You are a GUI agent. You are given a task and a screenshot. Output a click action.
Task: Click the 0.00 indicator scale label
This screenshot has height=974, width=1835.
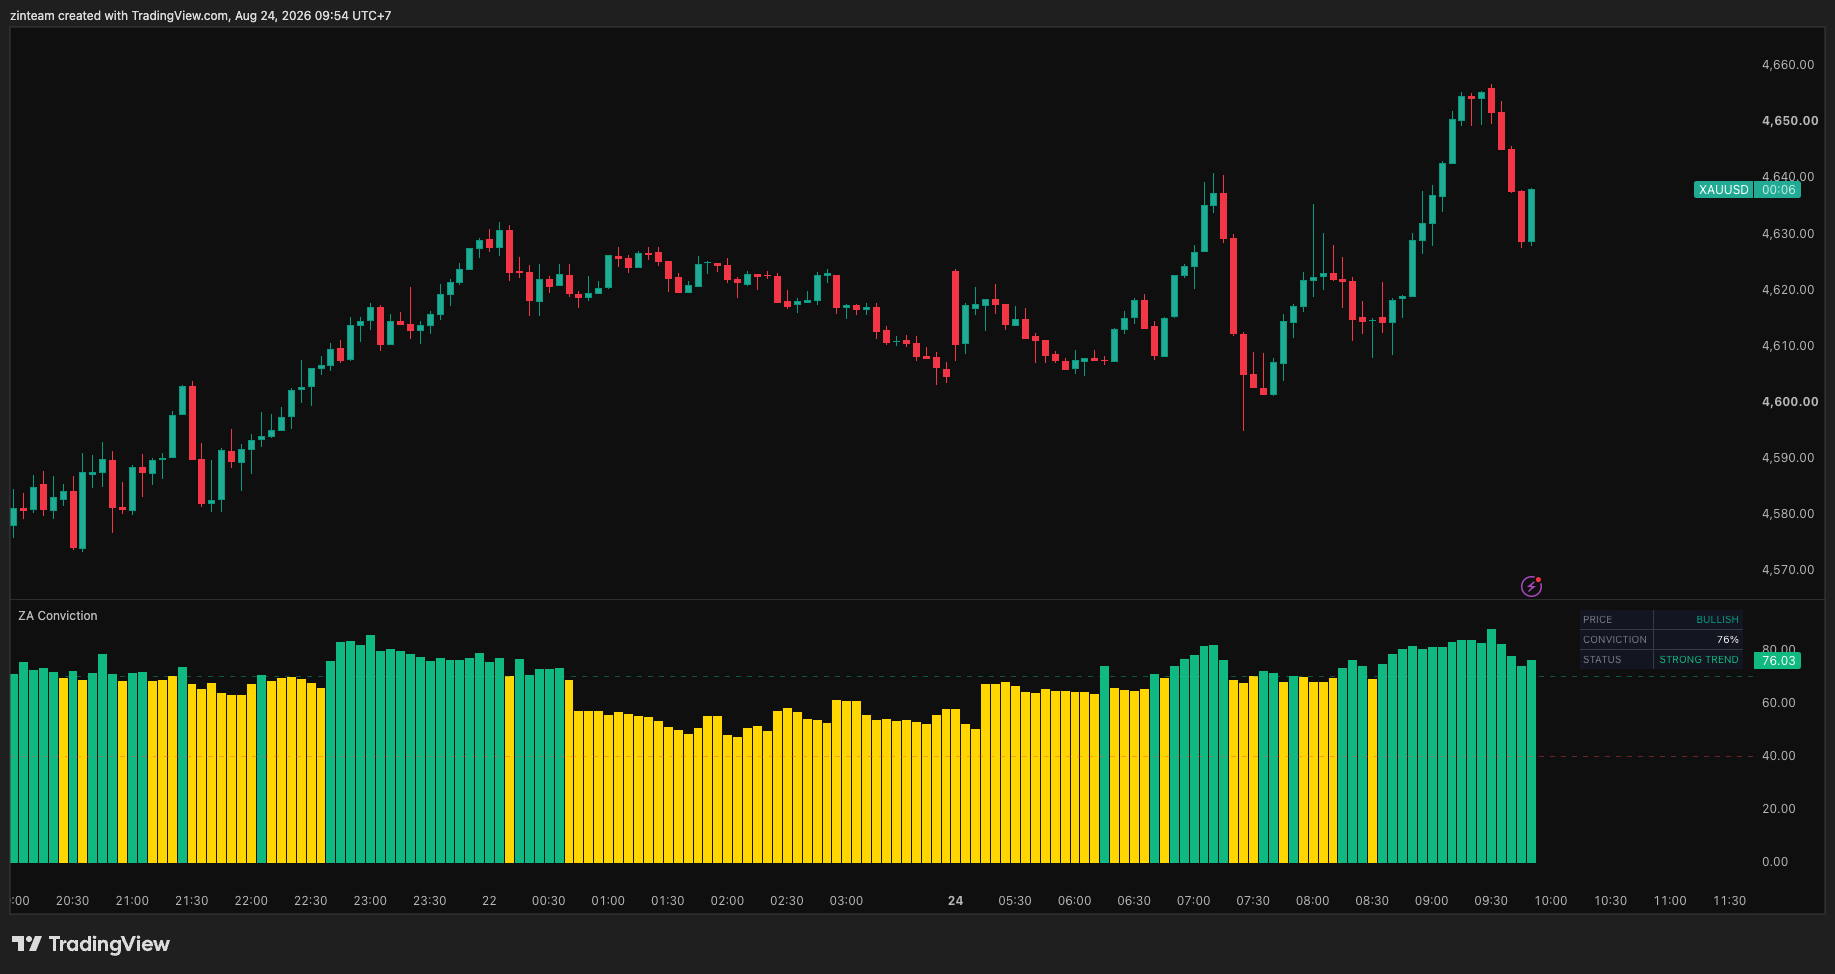tap(1775, 862)
